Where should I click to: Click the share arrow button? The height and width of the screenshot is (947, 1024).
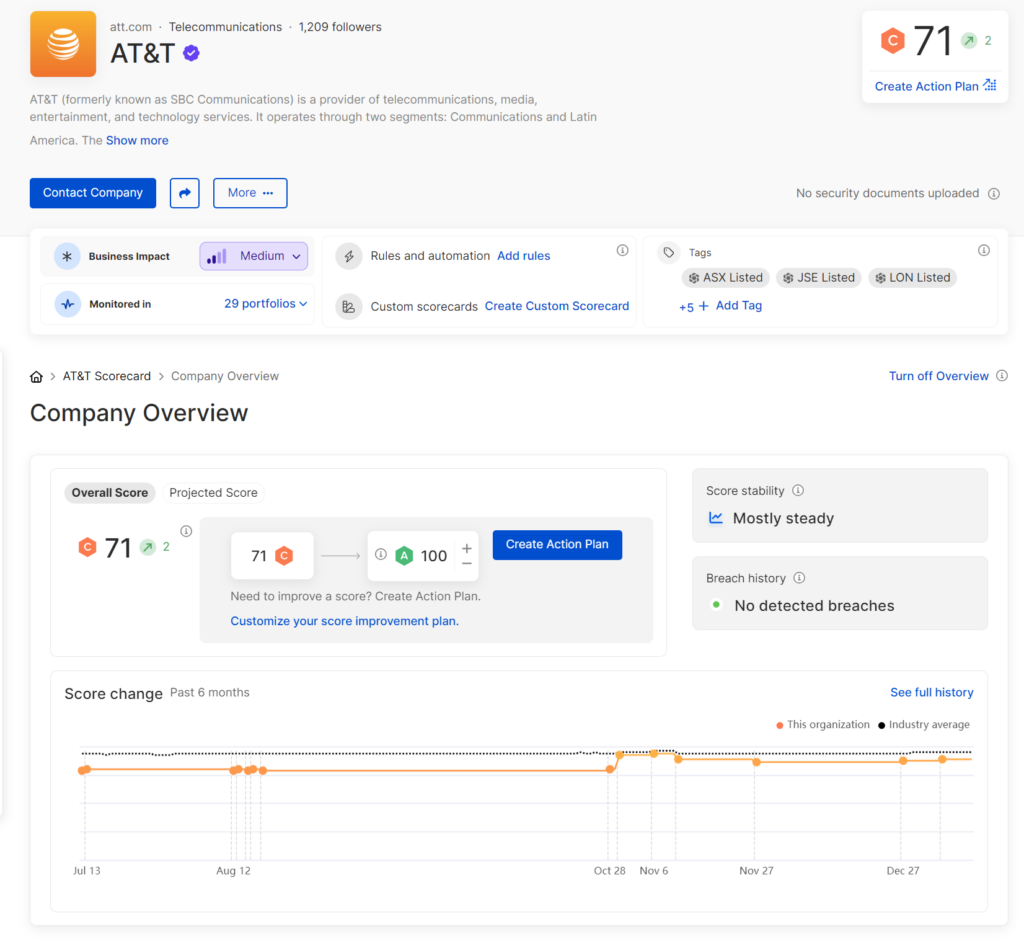[185, 193]
